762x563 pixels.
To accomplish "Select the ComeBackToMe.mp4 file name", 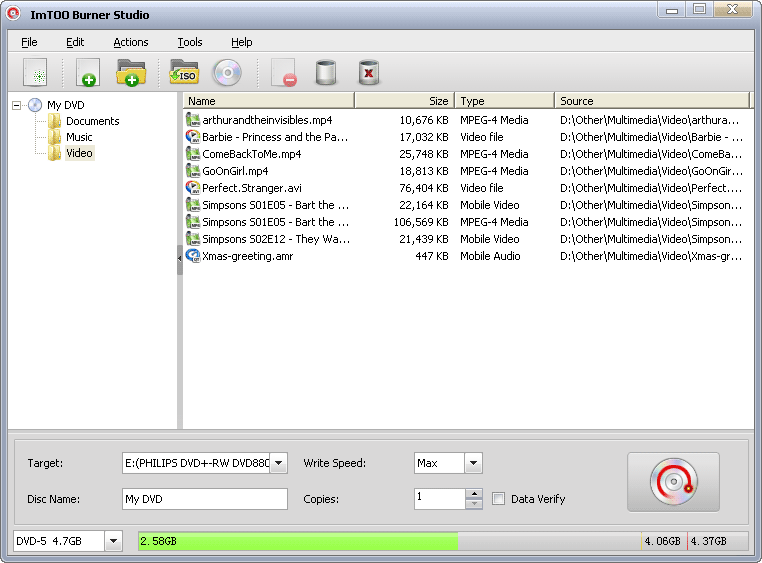I will point(252,154).
